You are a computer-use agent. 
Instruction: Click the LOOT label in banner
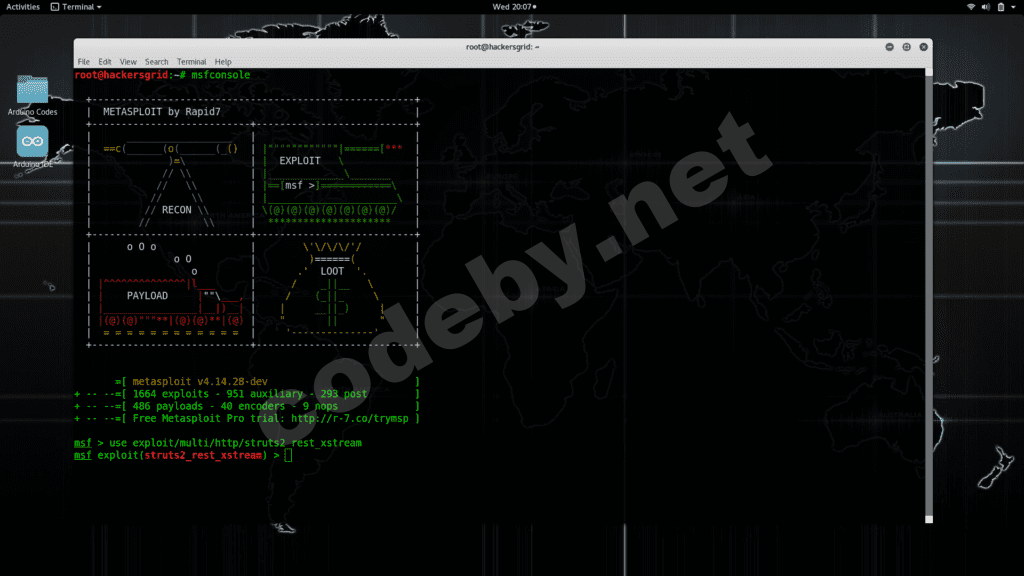pyautogui.click(x=332, y=271)
